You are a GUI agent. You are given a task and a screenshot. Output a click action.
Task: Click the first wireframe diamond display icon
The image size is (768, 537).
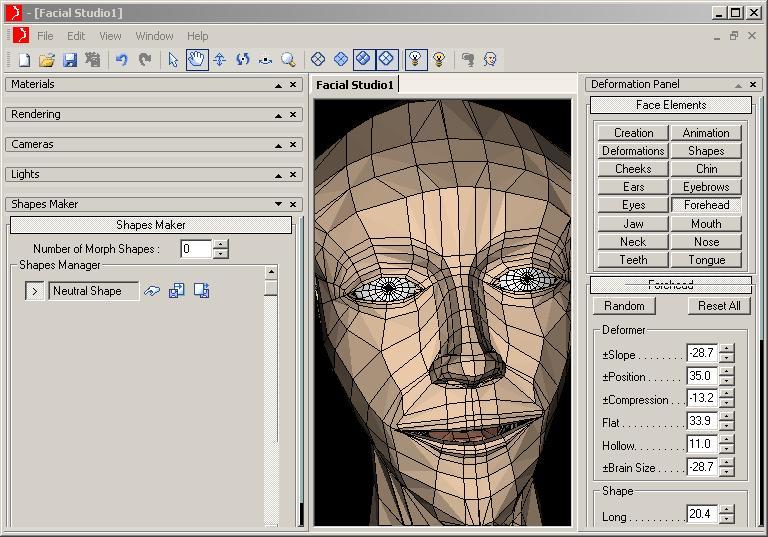[318, 60]
